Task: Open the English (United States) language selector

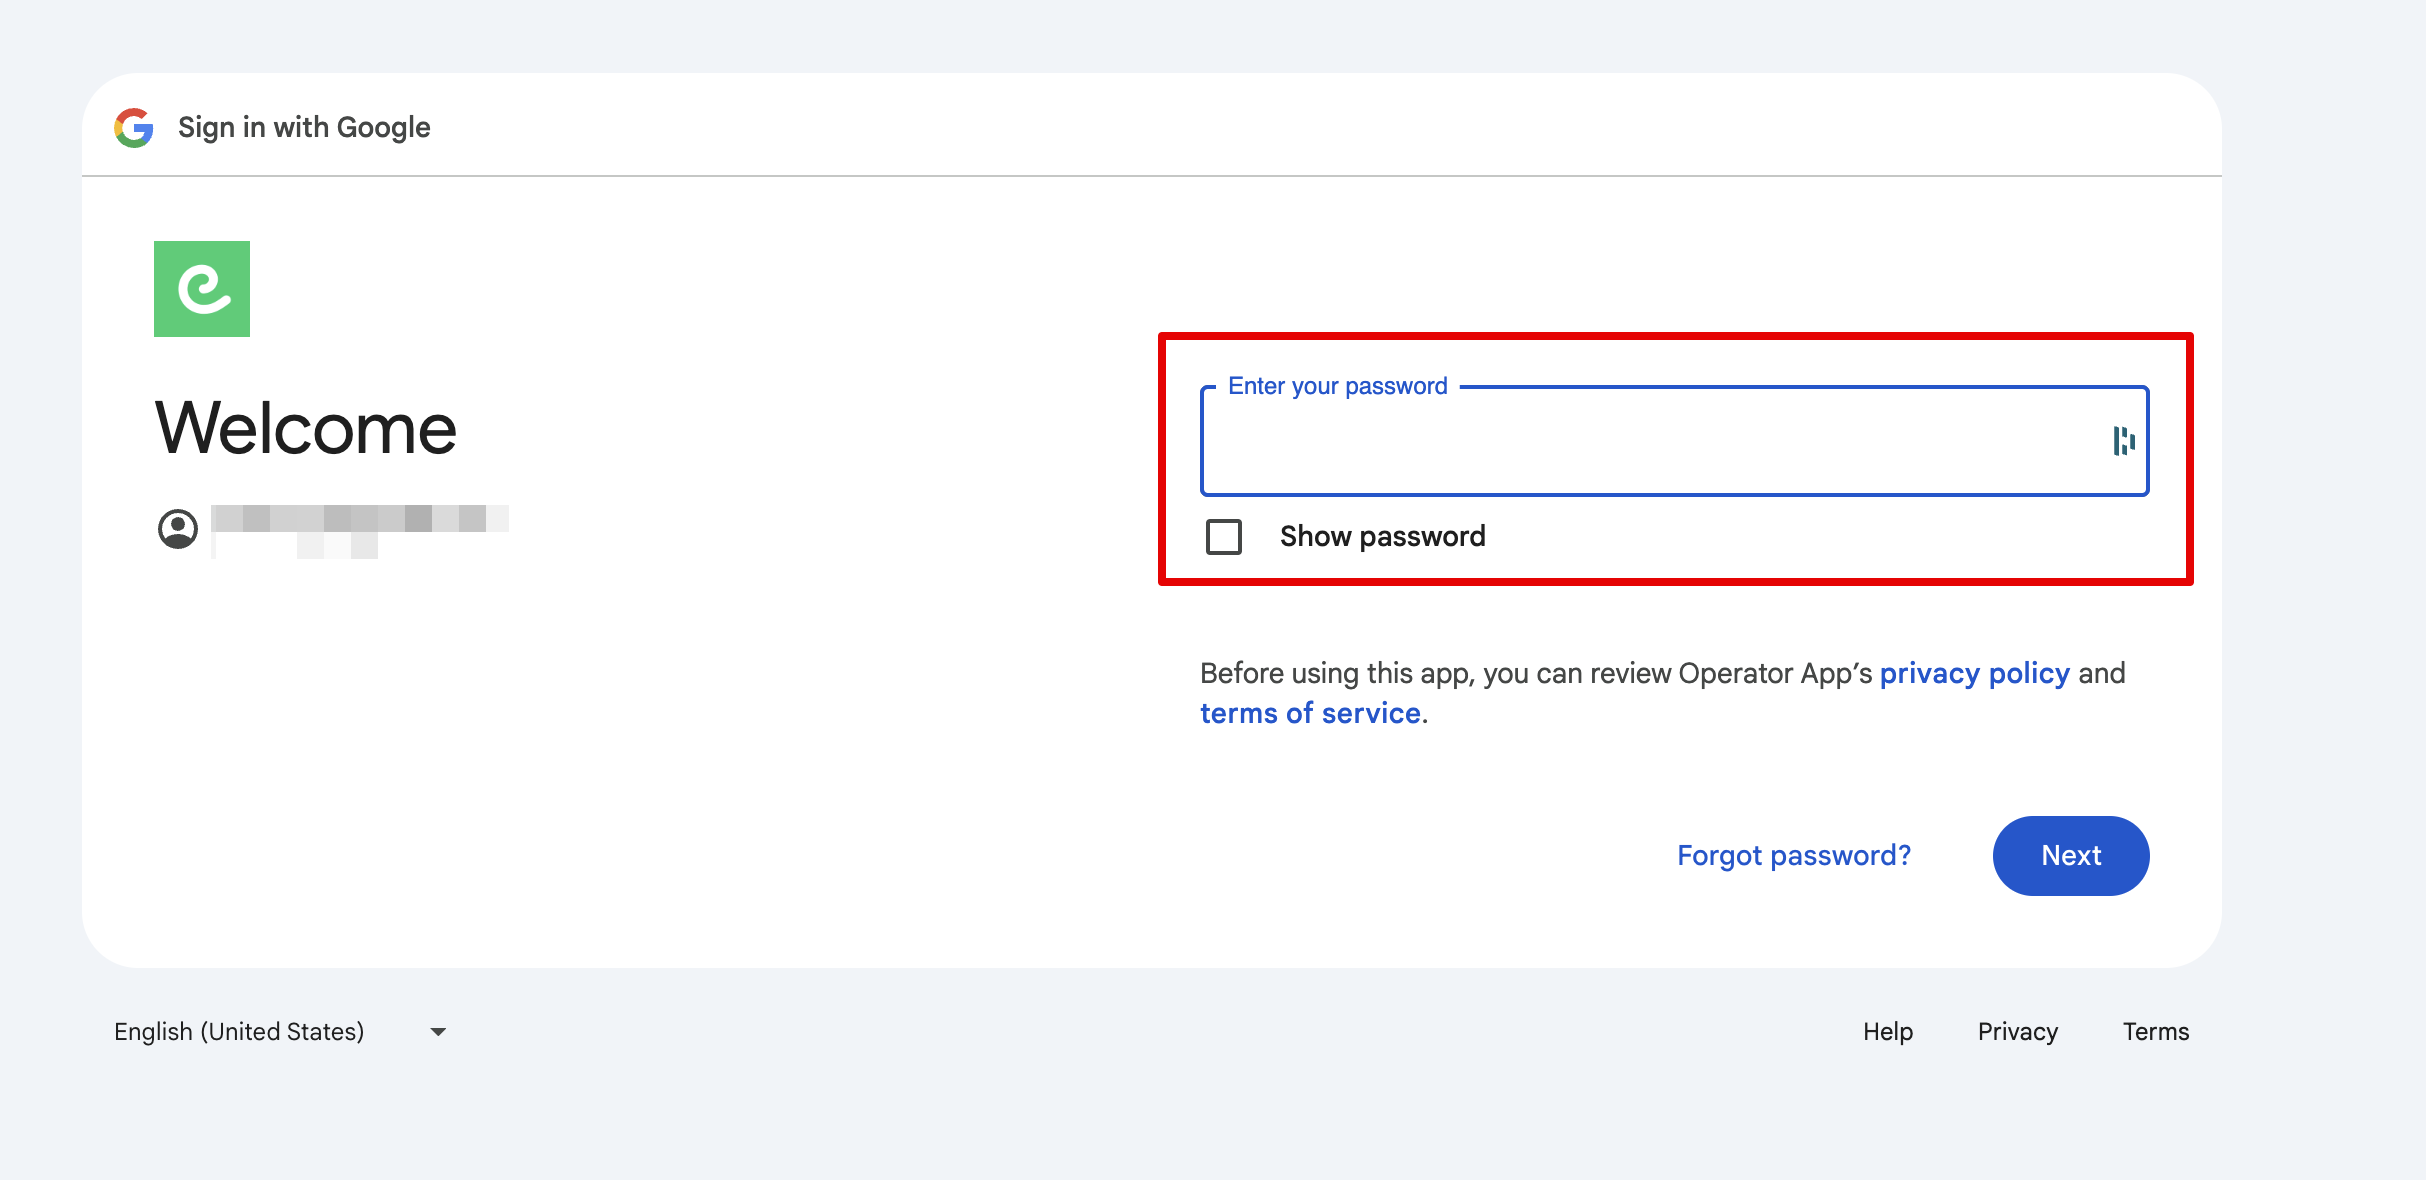Action: 240,1032
